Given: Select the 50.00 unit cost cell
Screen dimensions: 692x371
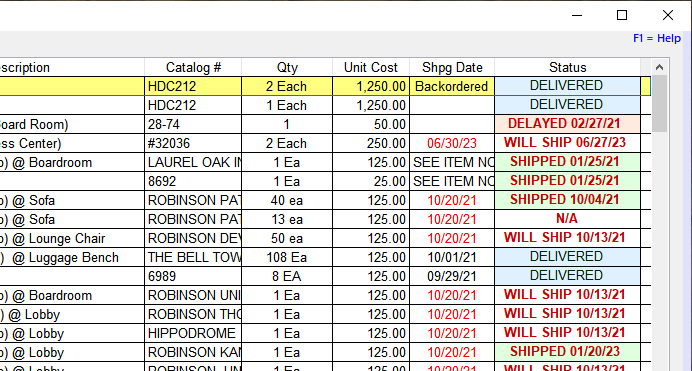Looking at the screenshot, I should click(x=371, y=124).
